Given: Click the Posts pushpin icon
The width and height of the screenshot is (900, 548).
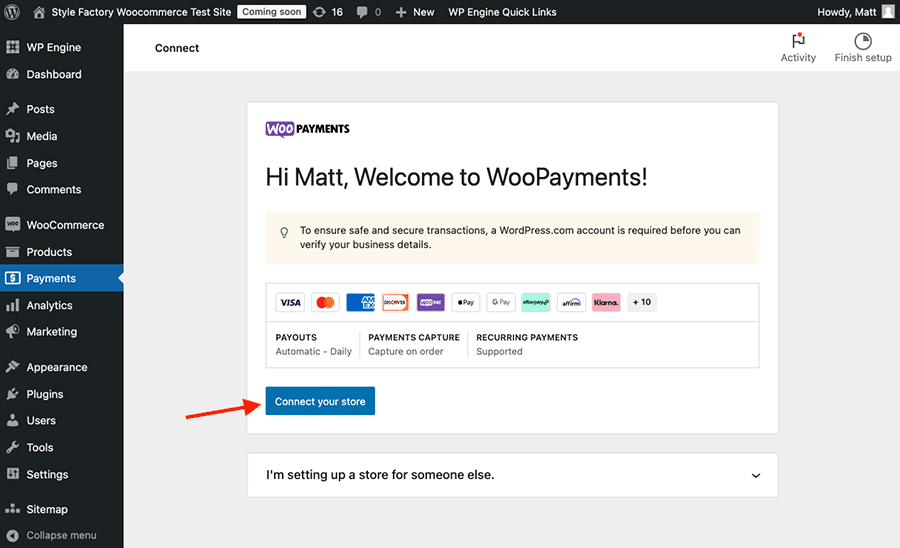Looking at the screenshot, I should [x=13, y=108].
